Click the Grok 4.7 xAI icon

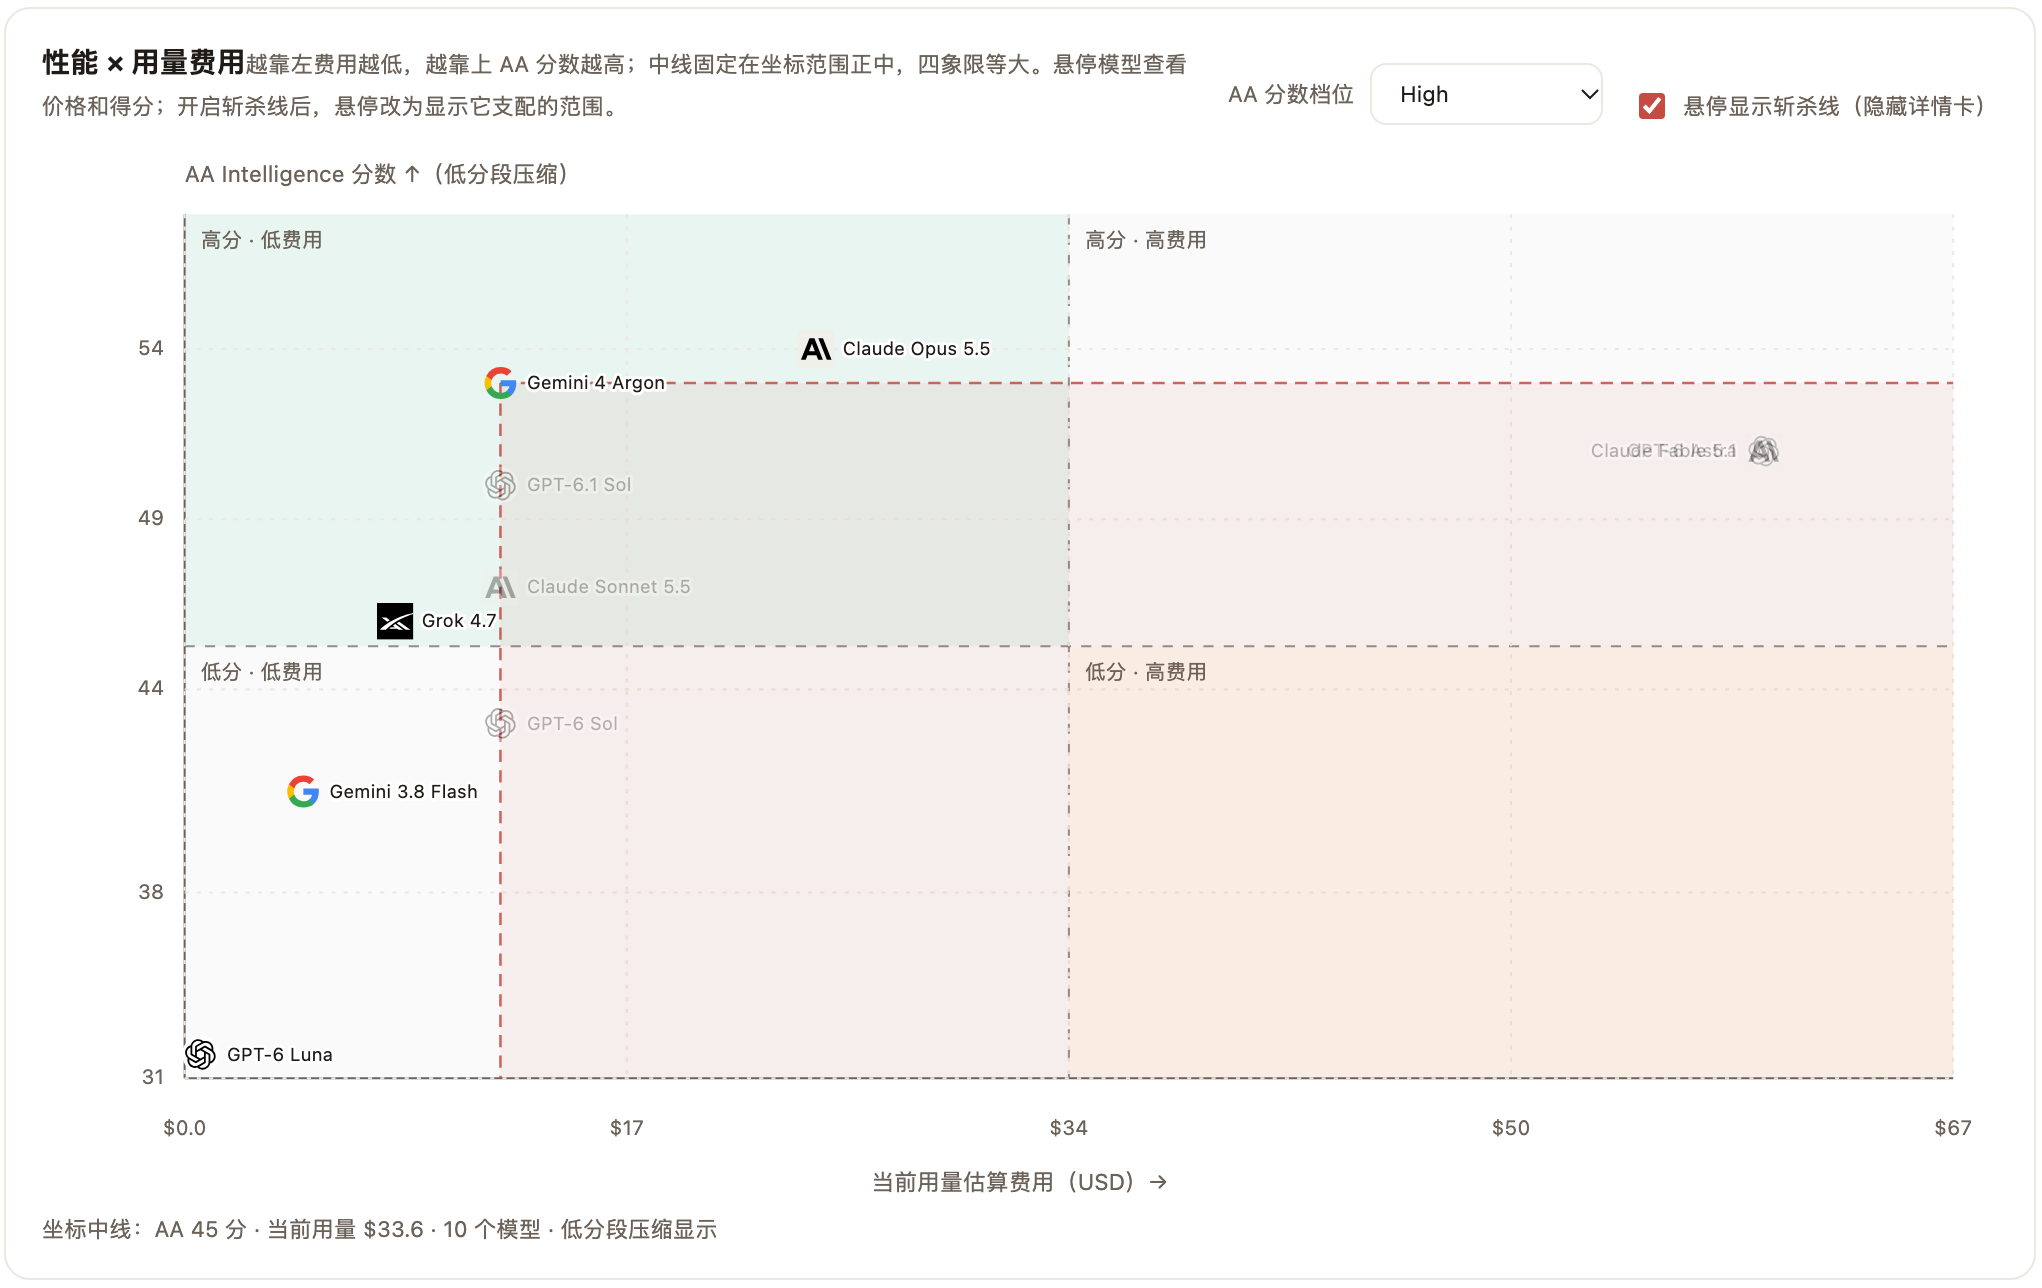click(x=395, y=621)
